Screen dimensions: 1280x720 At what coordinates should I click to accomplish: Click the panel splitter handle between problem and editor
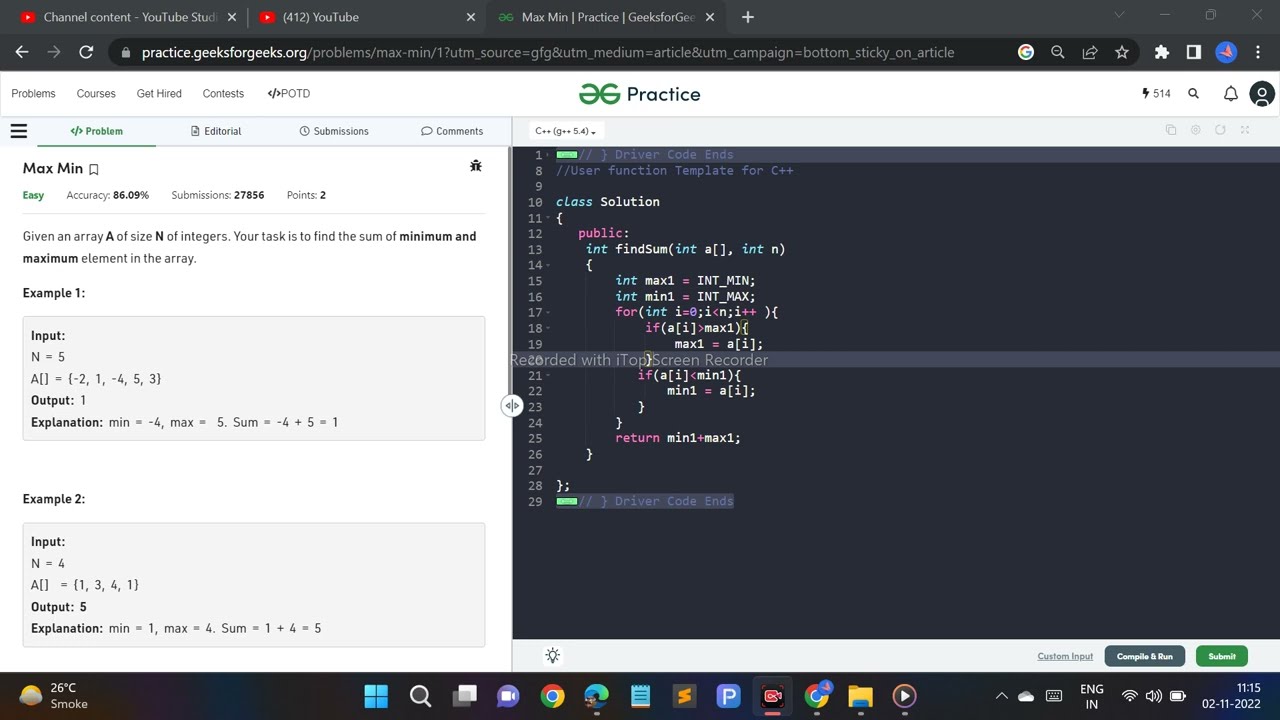click(512, 405)
